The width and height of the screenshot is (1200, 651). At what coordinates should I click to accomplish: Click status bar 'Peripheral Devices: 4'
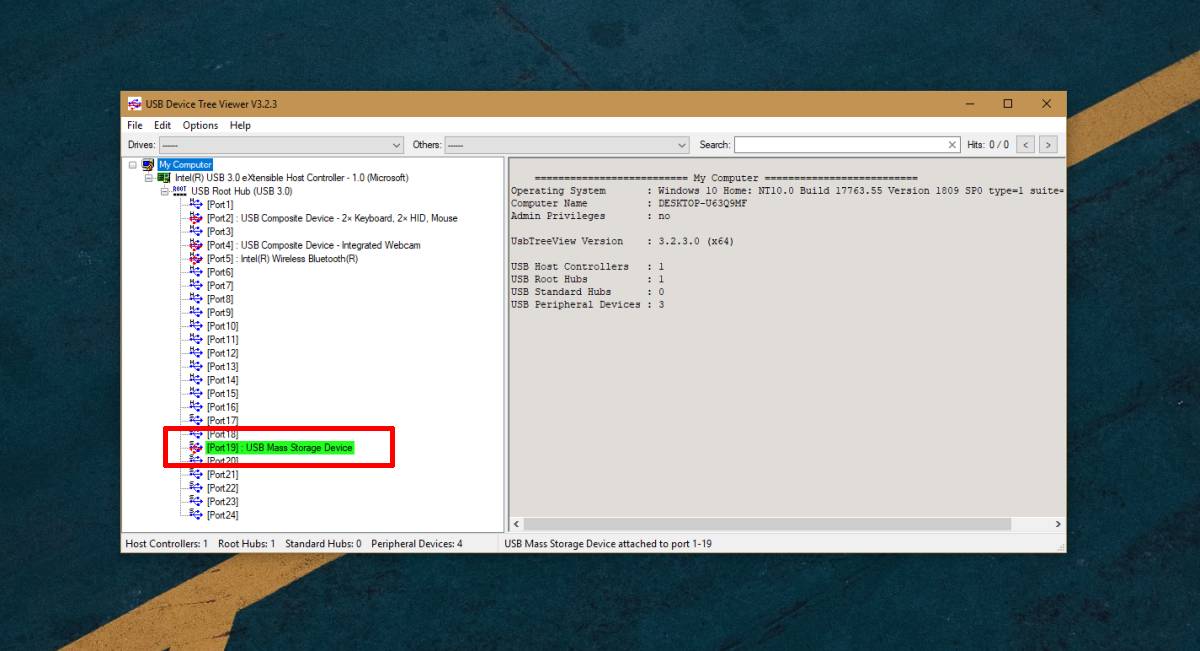point(417,544)
